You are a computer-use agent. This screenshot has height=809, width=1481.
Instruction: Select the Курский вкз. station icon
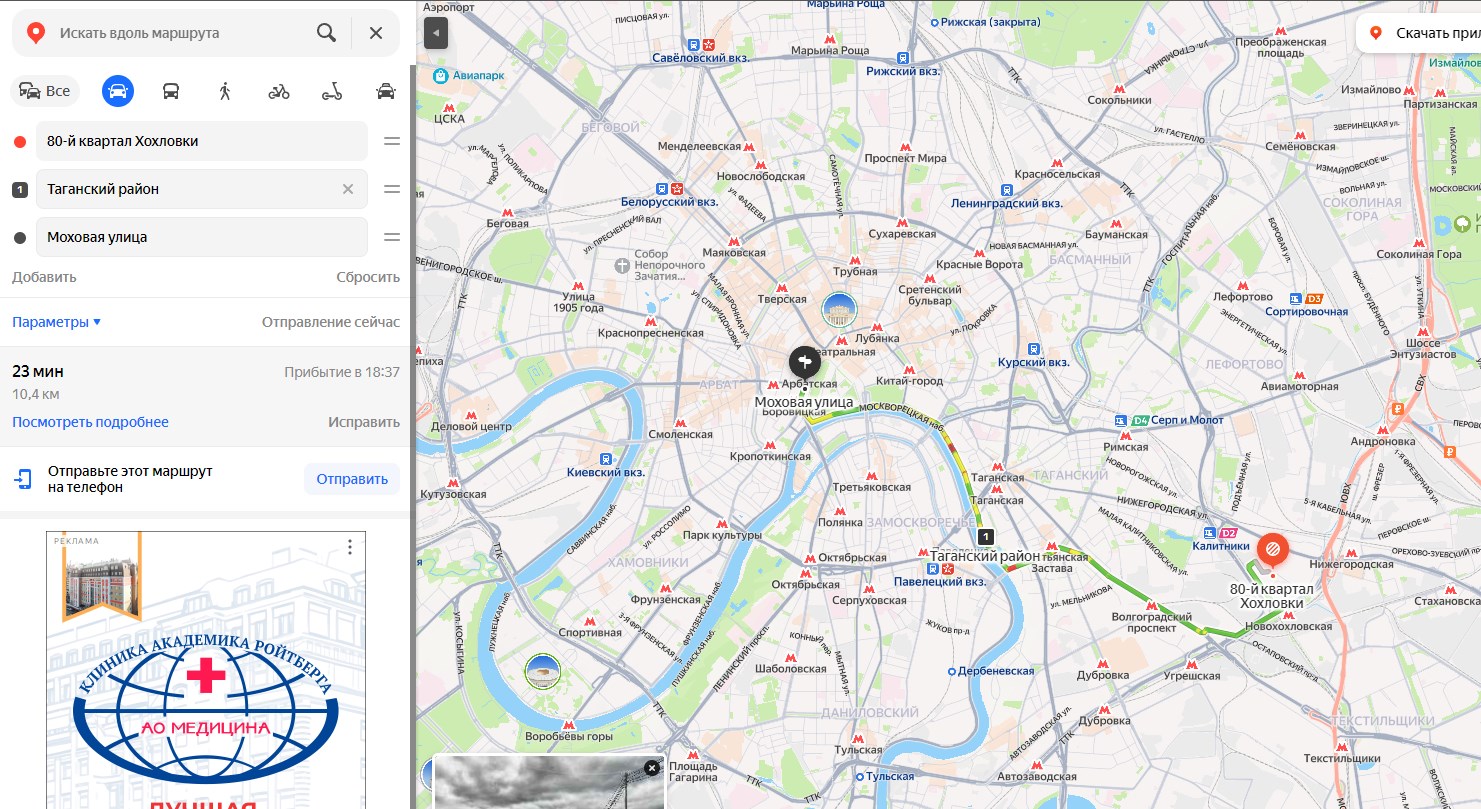1033,348
